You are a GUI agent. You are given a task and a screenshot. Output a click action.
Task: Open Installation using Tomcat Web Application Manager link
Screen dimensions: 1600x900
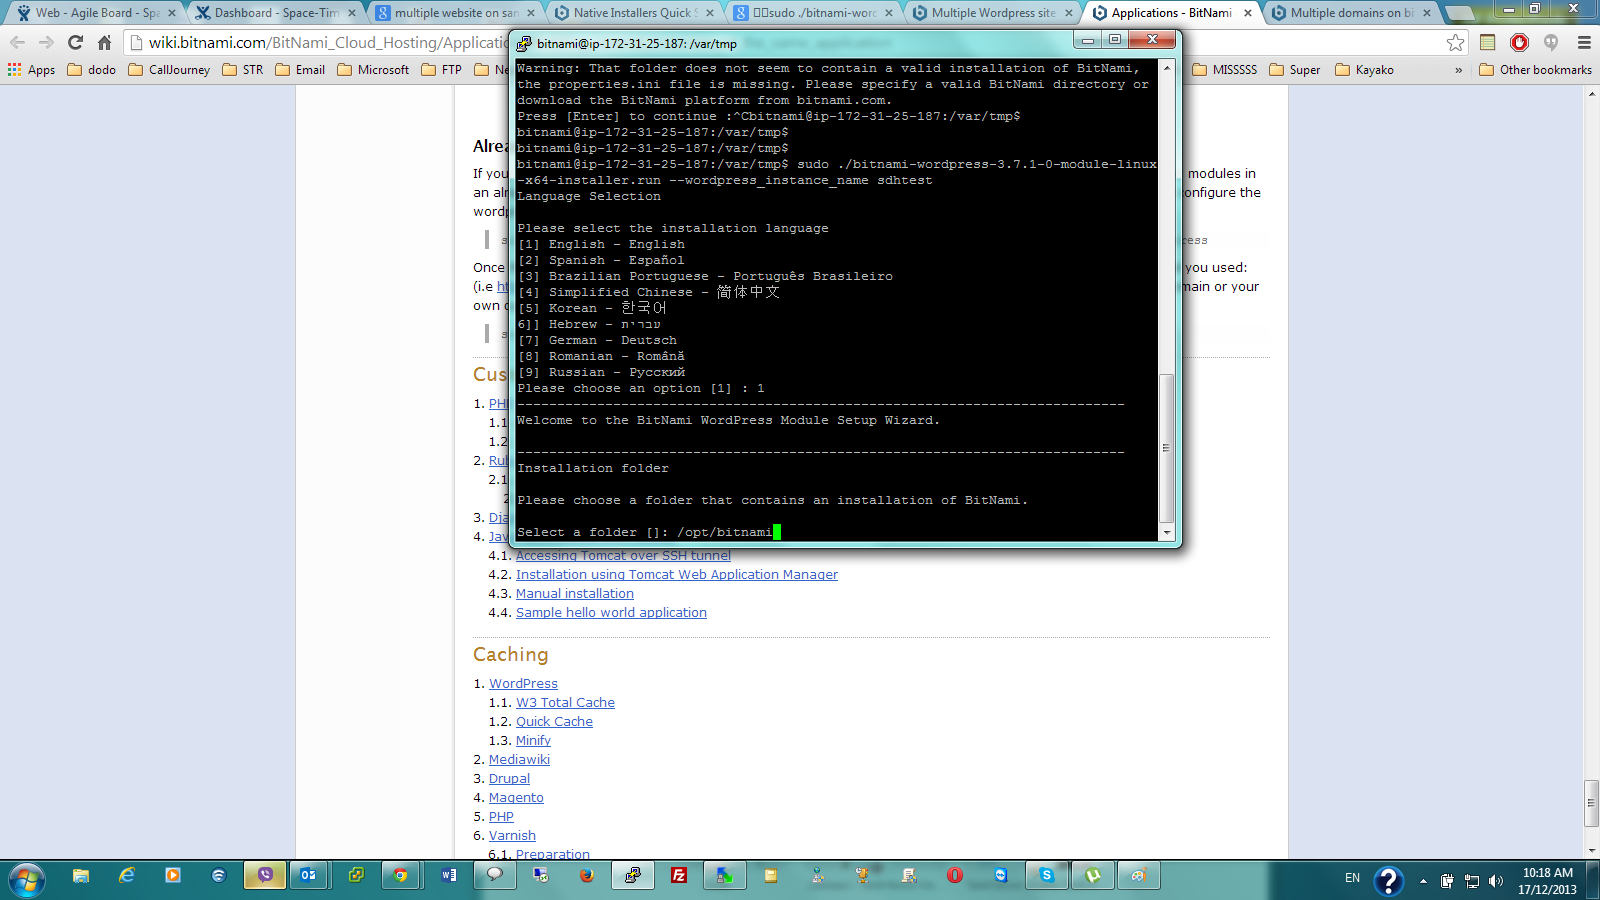pos(677,575)
